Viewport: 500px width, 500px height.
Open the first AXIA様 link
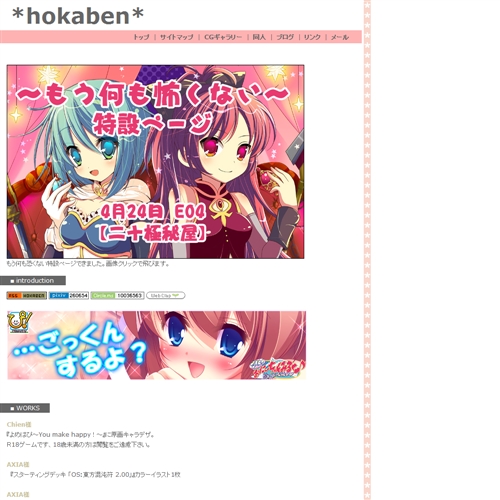pyautogui.click(x=18, y=464)
